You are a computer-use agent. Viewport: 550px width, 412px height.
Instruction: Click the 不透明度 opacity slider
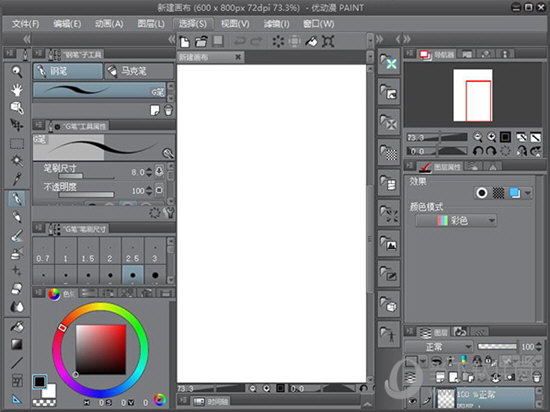[x=87, y=195]
